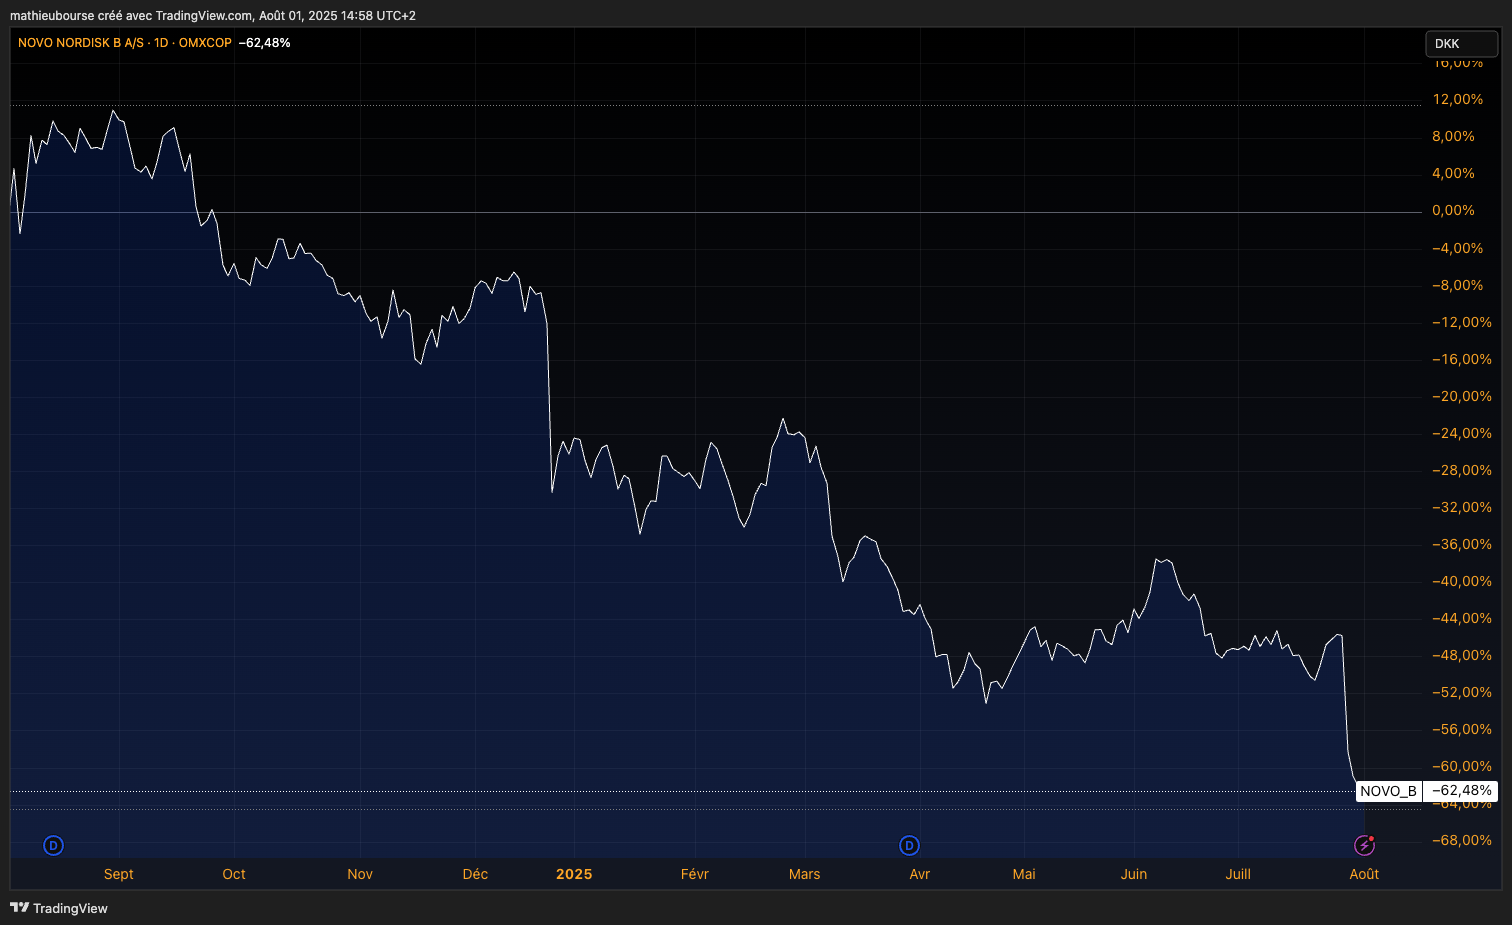Click the -52,00% label on the scale

tap(1462, 692)
